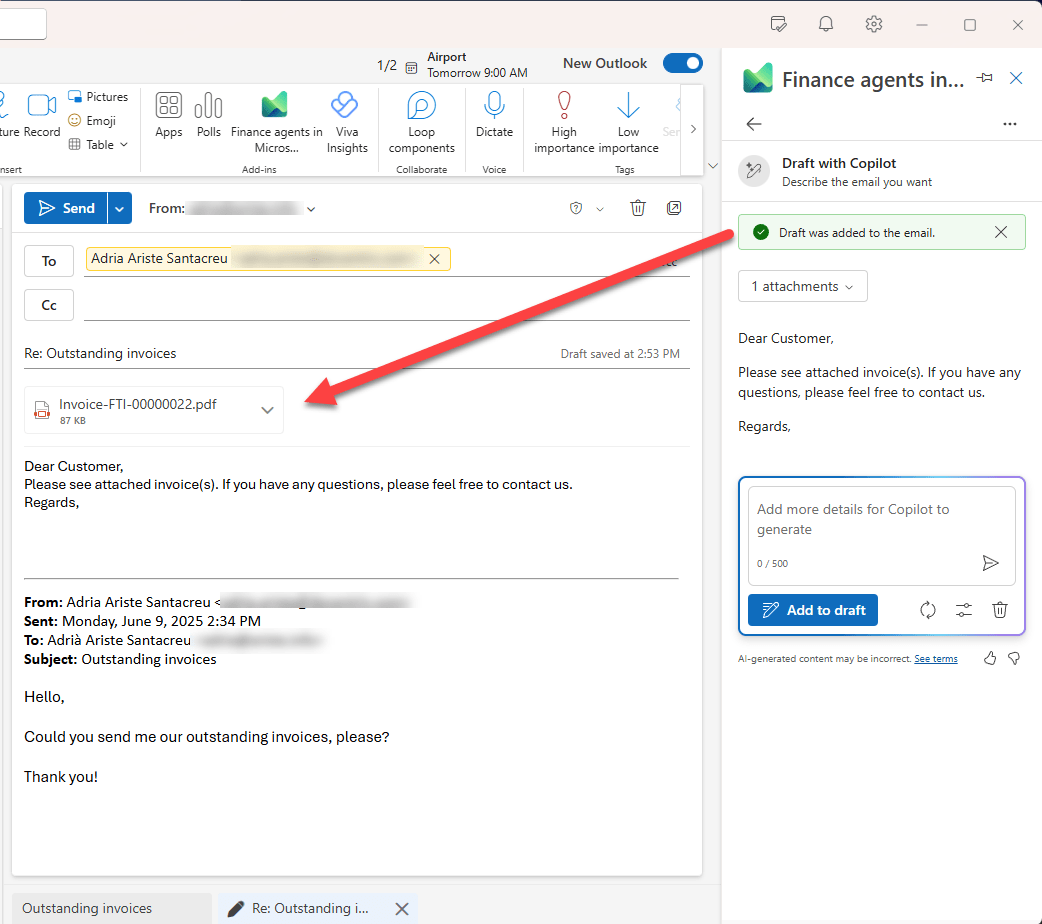Click Draft with Copilot header icon
This screenshot has height=924, width=1042.
tap(754, 172)
